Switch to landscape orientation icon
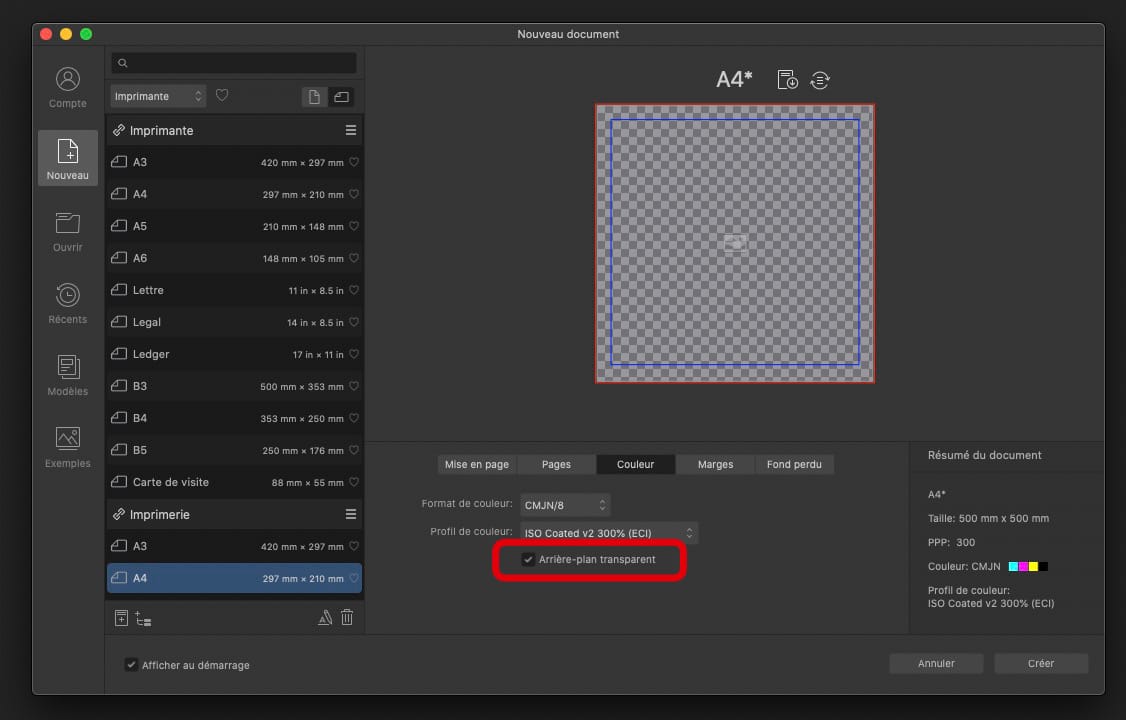This screenshot has width=1126, height=720. [x=342, y=97]
